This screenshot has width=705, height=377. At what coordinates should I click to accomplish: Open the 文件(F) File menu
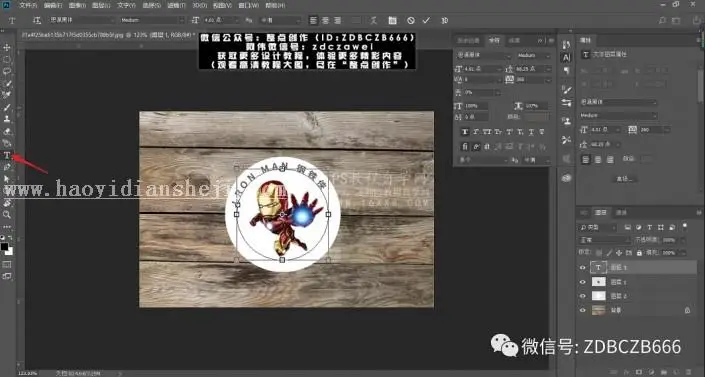(28, 5)
